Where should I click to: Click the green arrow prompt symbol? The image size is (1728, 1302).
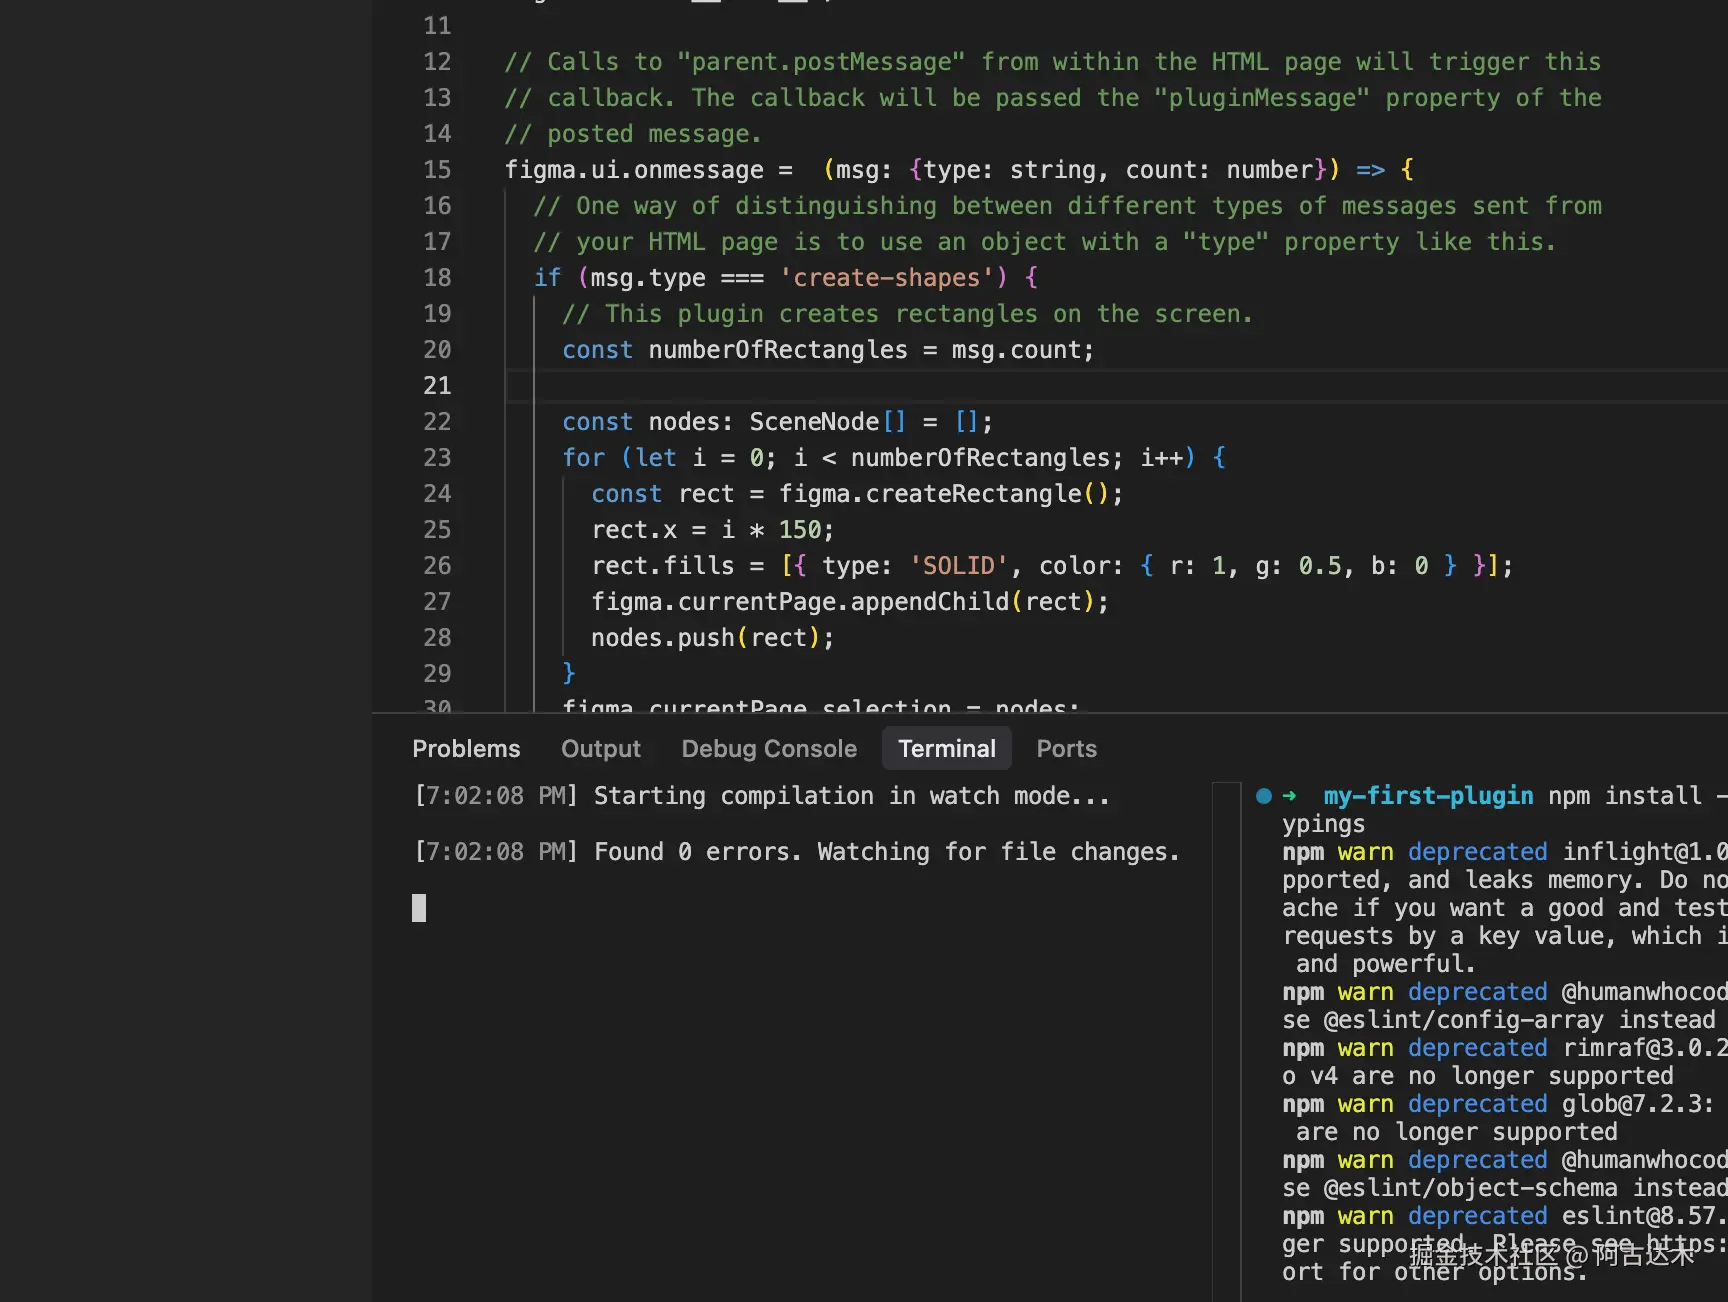tap(1290, 796)
